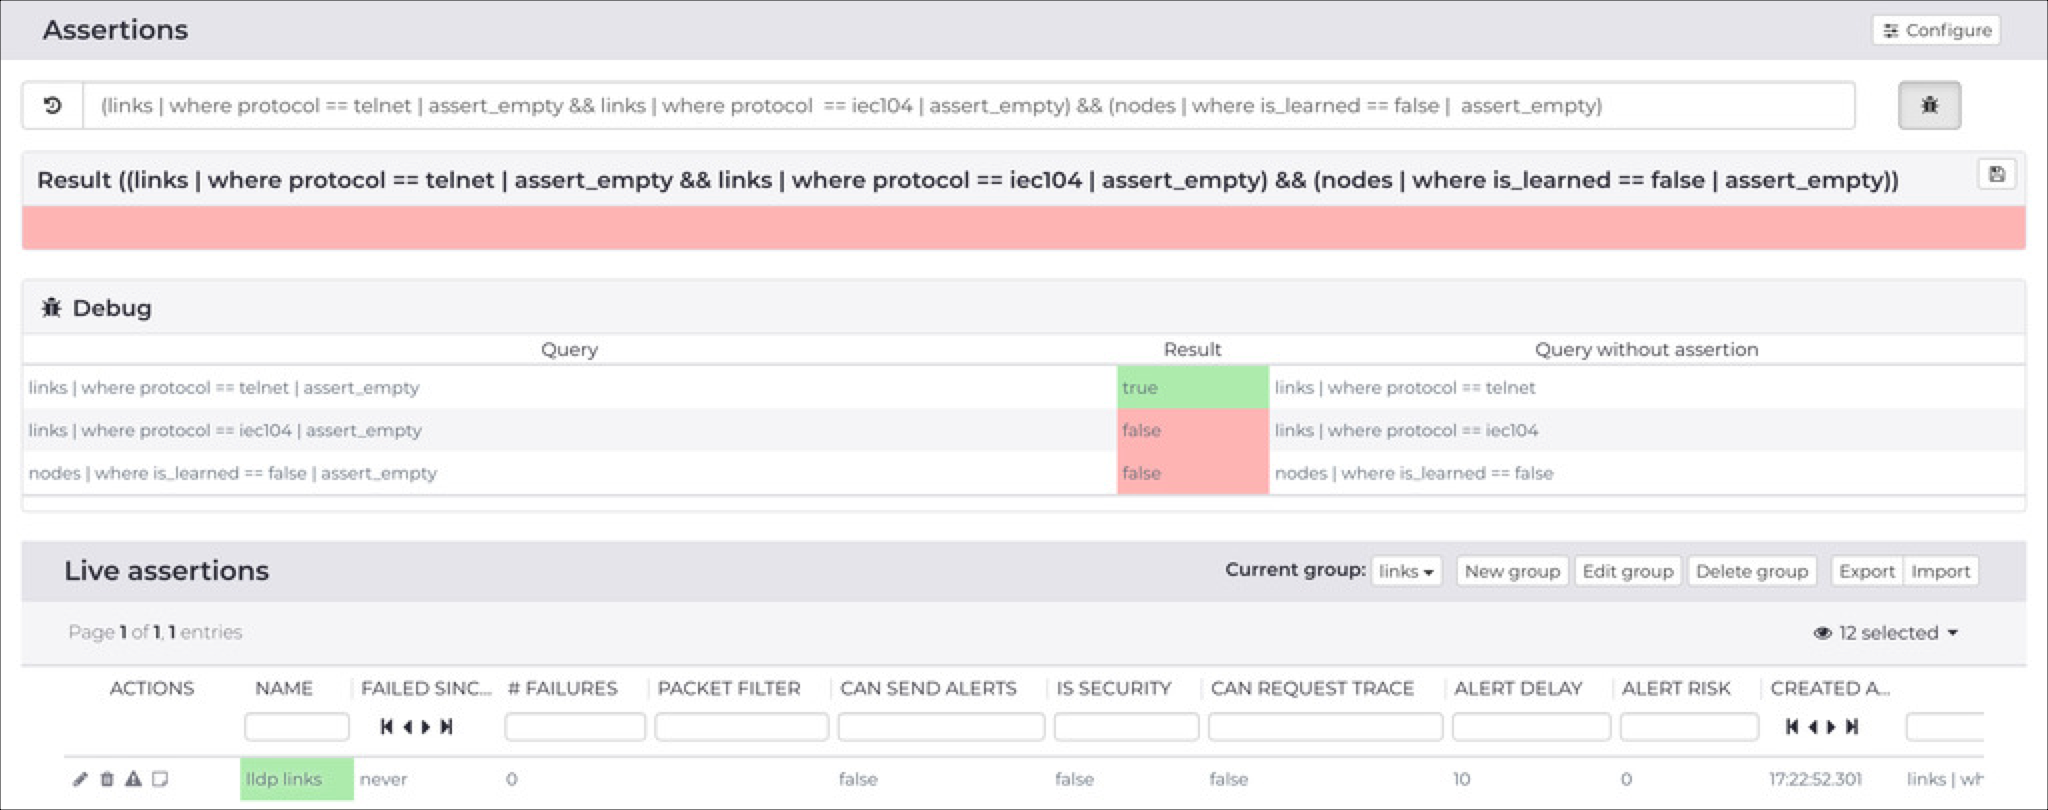This screenshot has height=810, width=2048.
Task: Click the red failed result bar
Action: pyautogui.click(x=1024, y=228)
